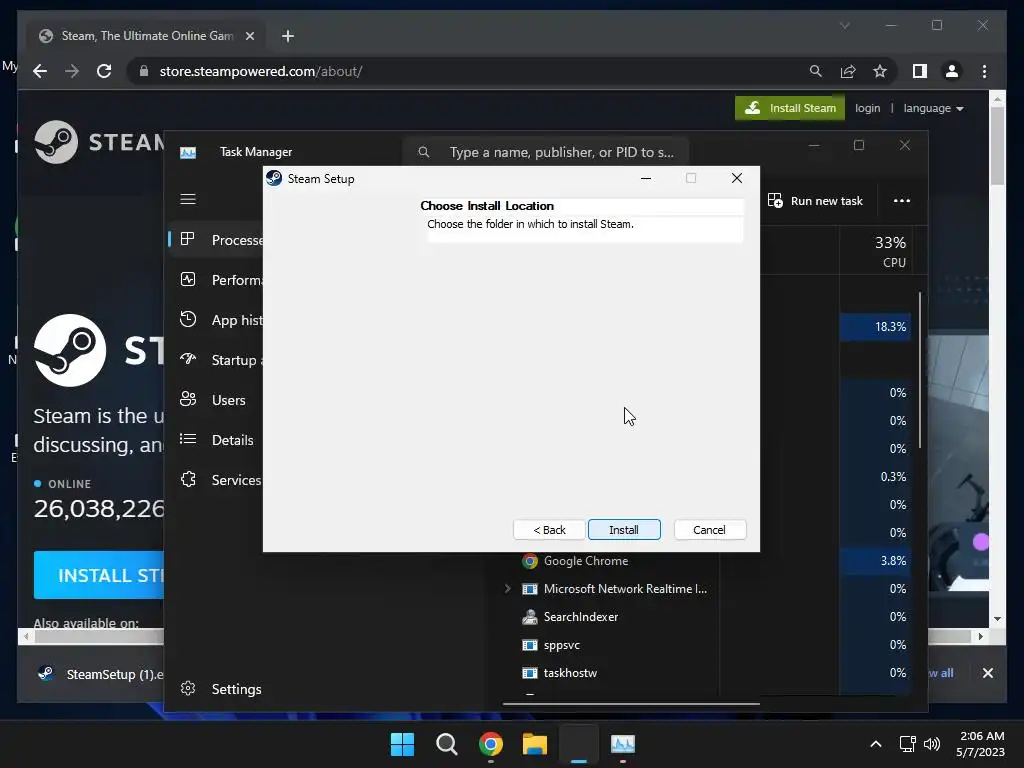
Task: Open the Steam login link
Action: [x=867, y=108]
